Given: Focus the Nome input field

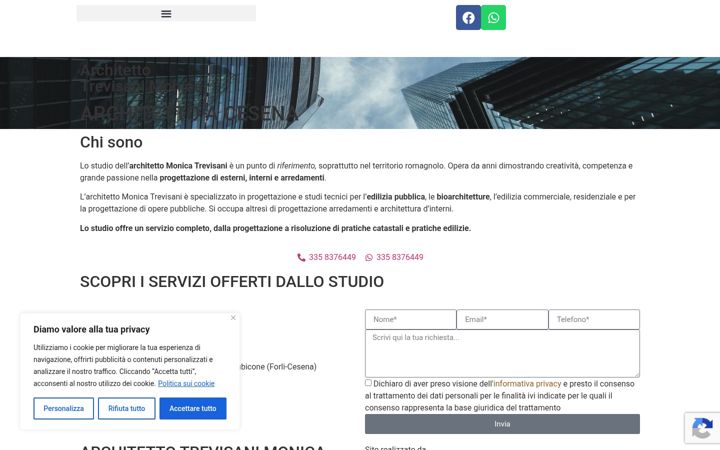Looking at the screenshot, I should point(411,319).
